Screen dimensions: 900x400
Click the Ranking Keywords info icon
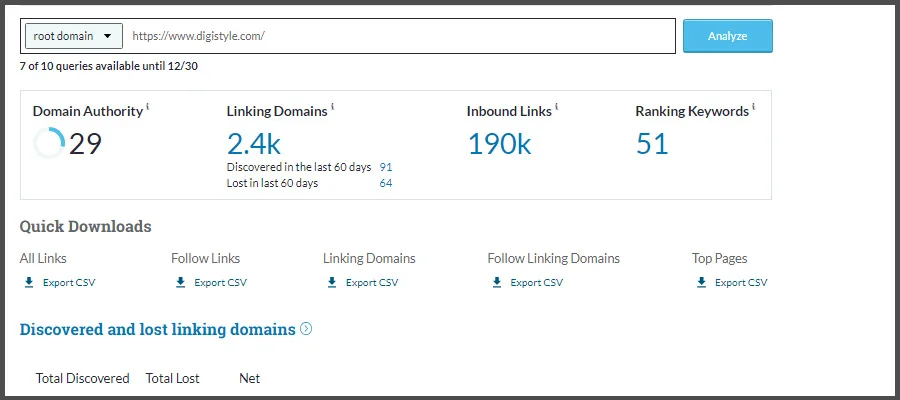click(754, 107)
